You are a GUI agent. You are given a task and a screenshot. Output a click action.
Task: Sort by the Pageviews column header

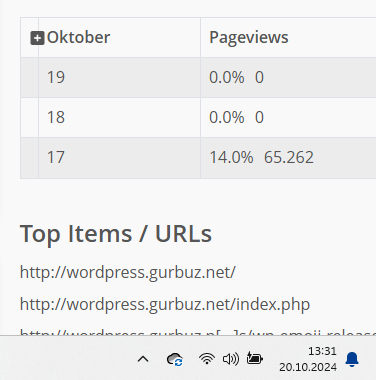pyautogui.click(x=249, y=37)
